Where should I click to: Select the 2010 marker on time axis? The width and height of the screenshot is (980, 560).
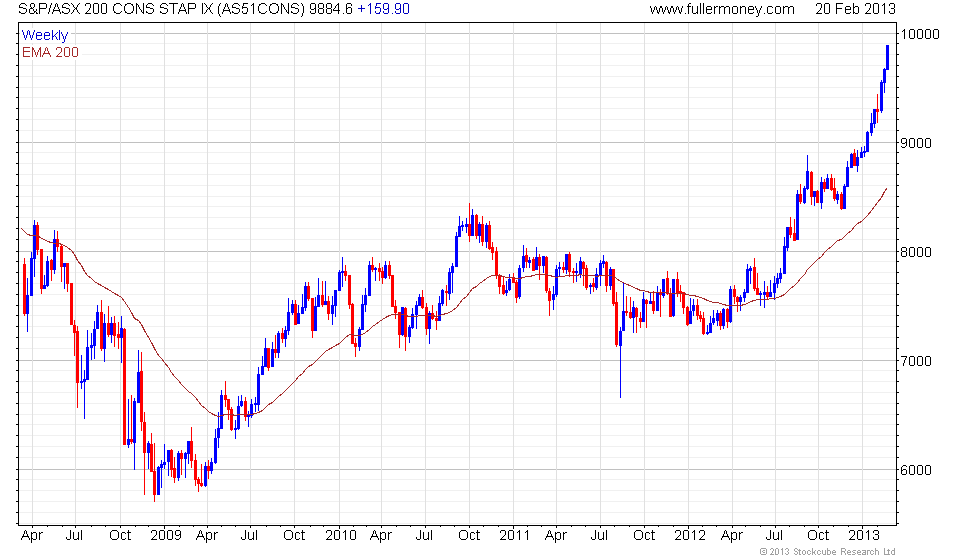pos(341,535)
